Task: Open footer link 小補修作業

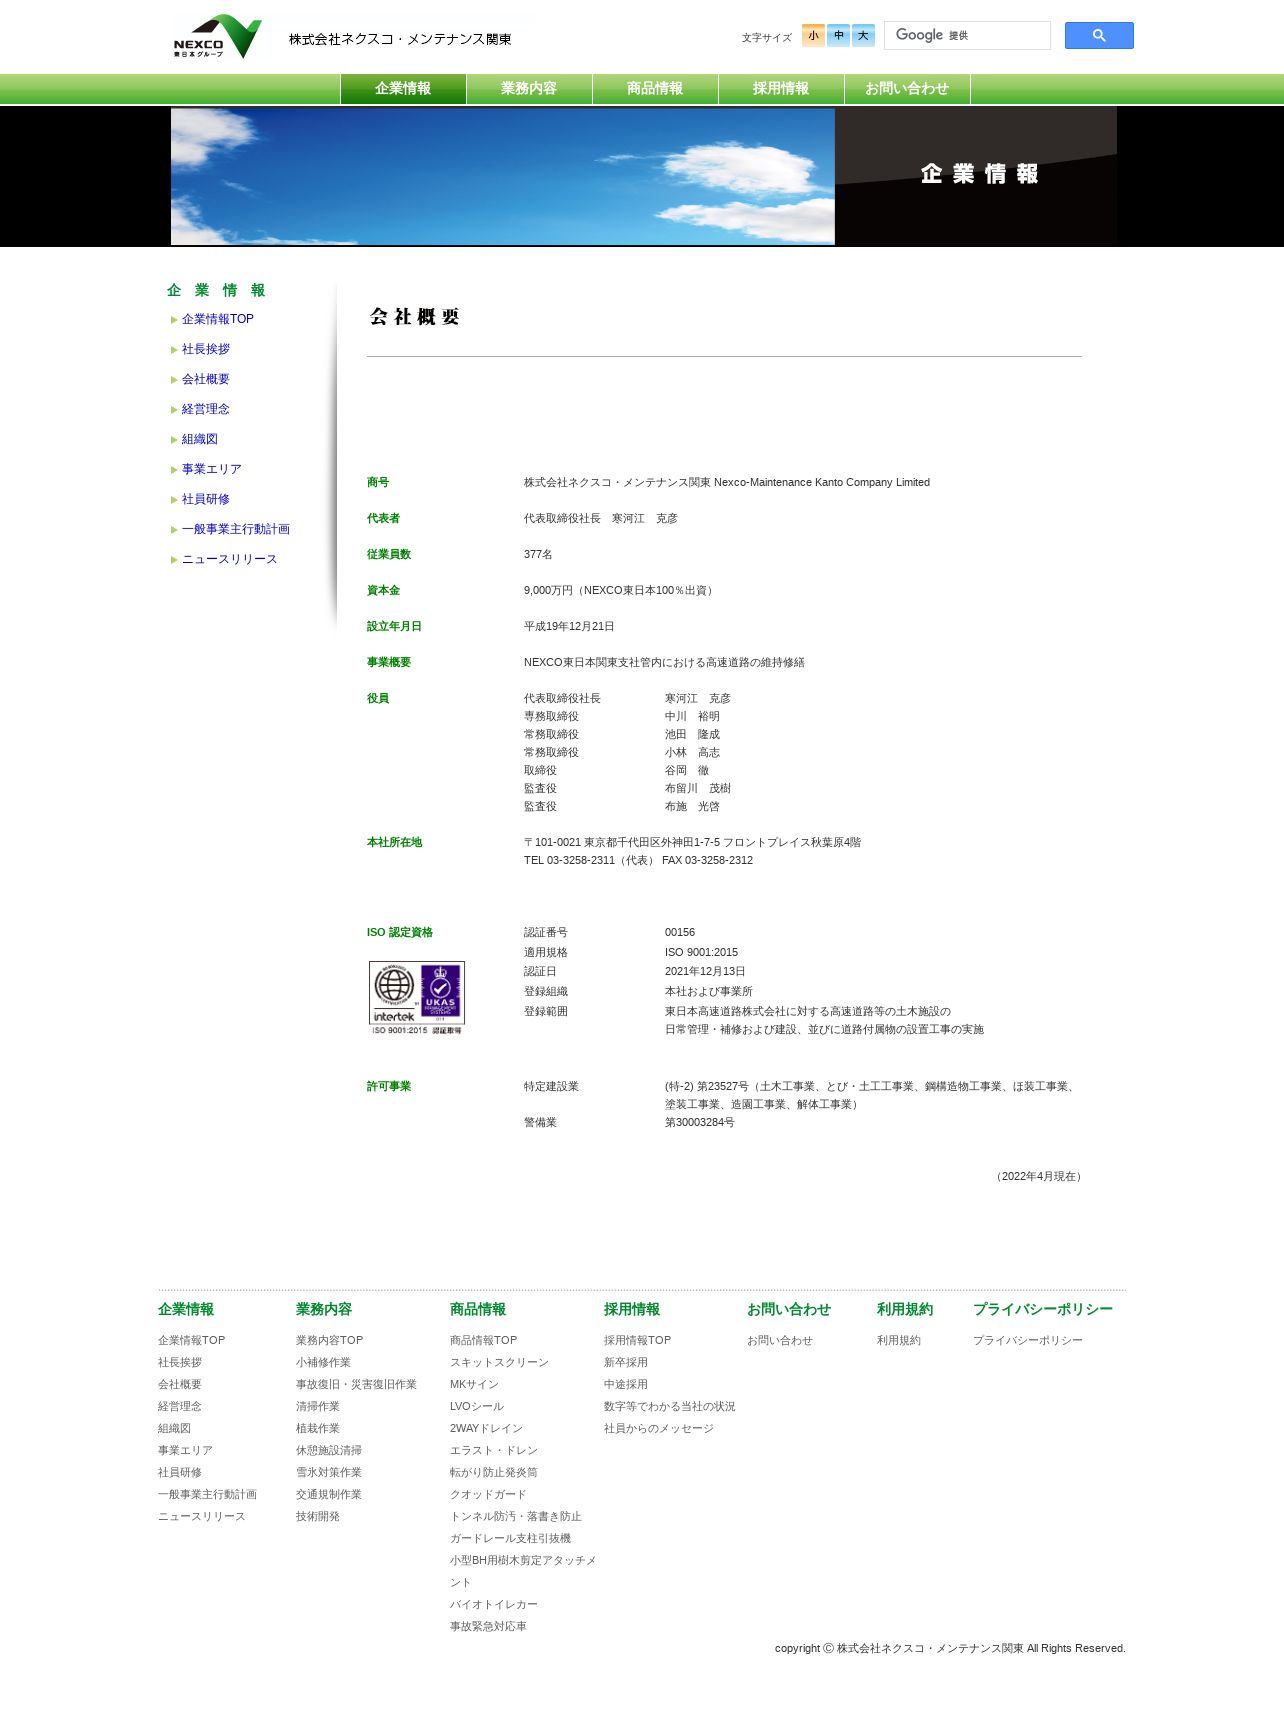Action: (323, 1362)
